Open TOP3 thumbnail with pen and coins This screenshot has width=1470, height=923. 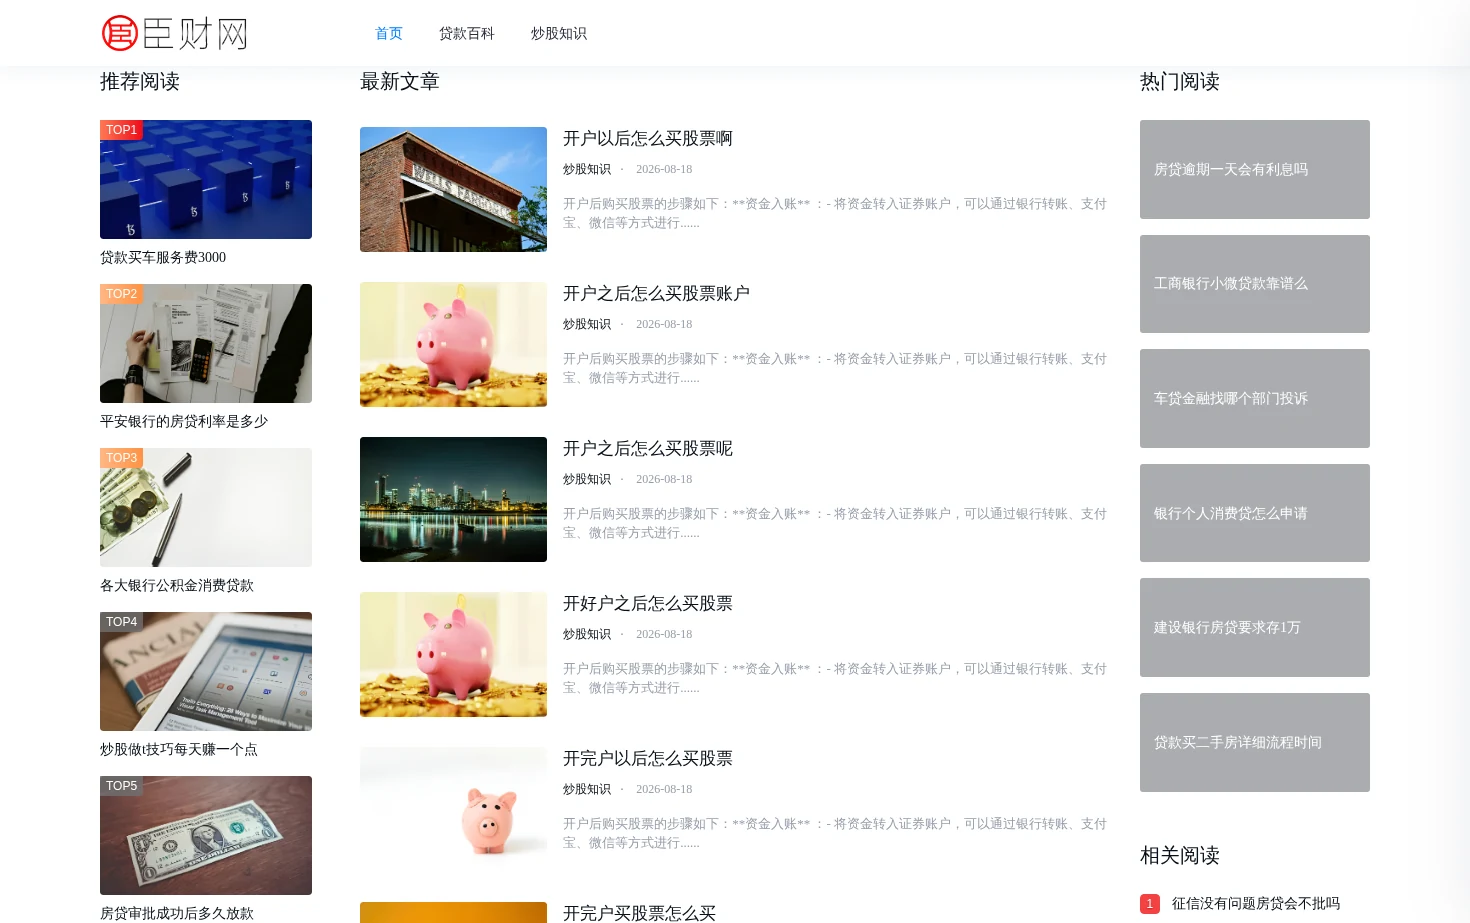pos(206,507)
